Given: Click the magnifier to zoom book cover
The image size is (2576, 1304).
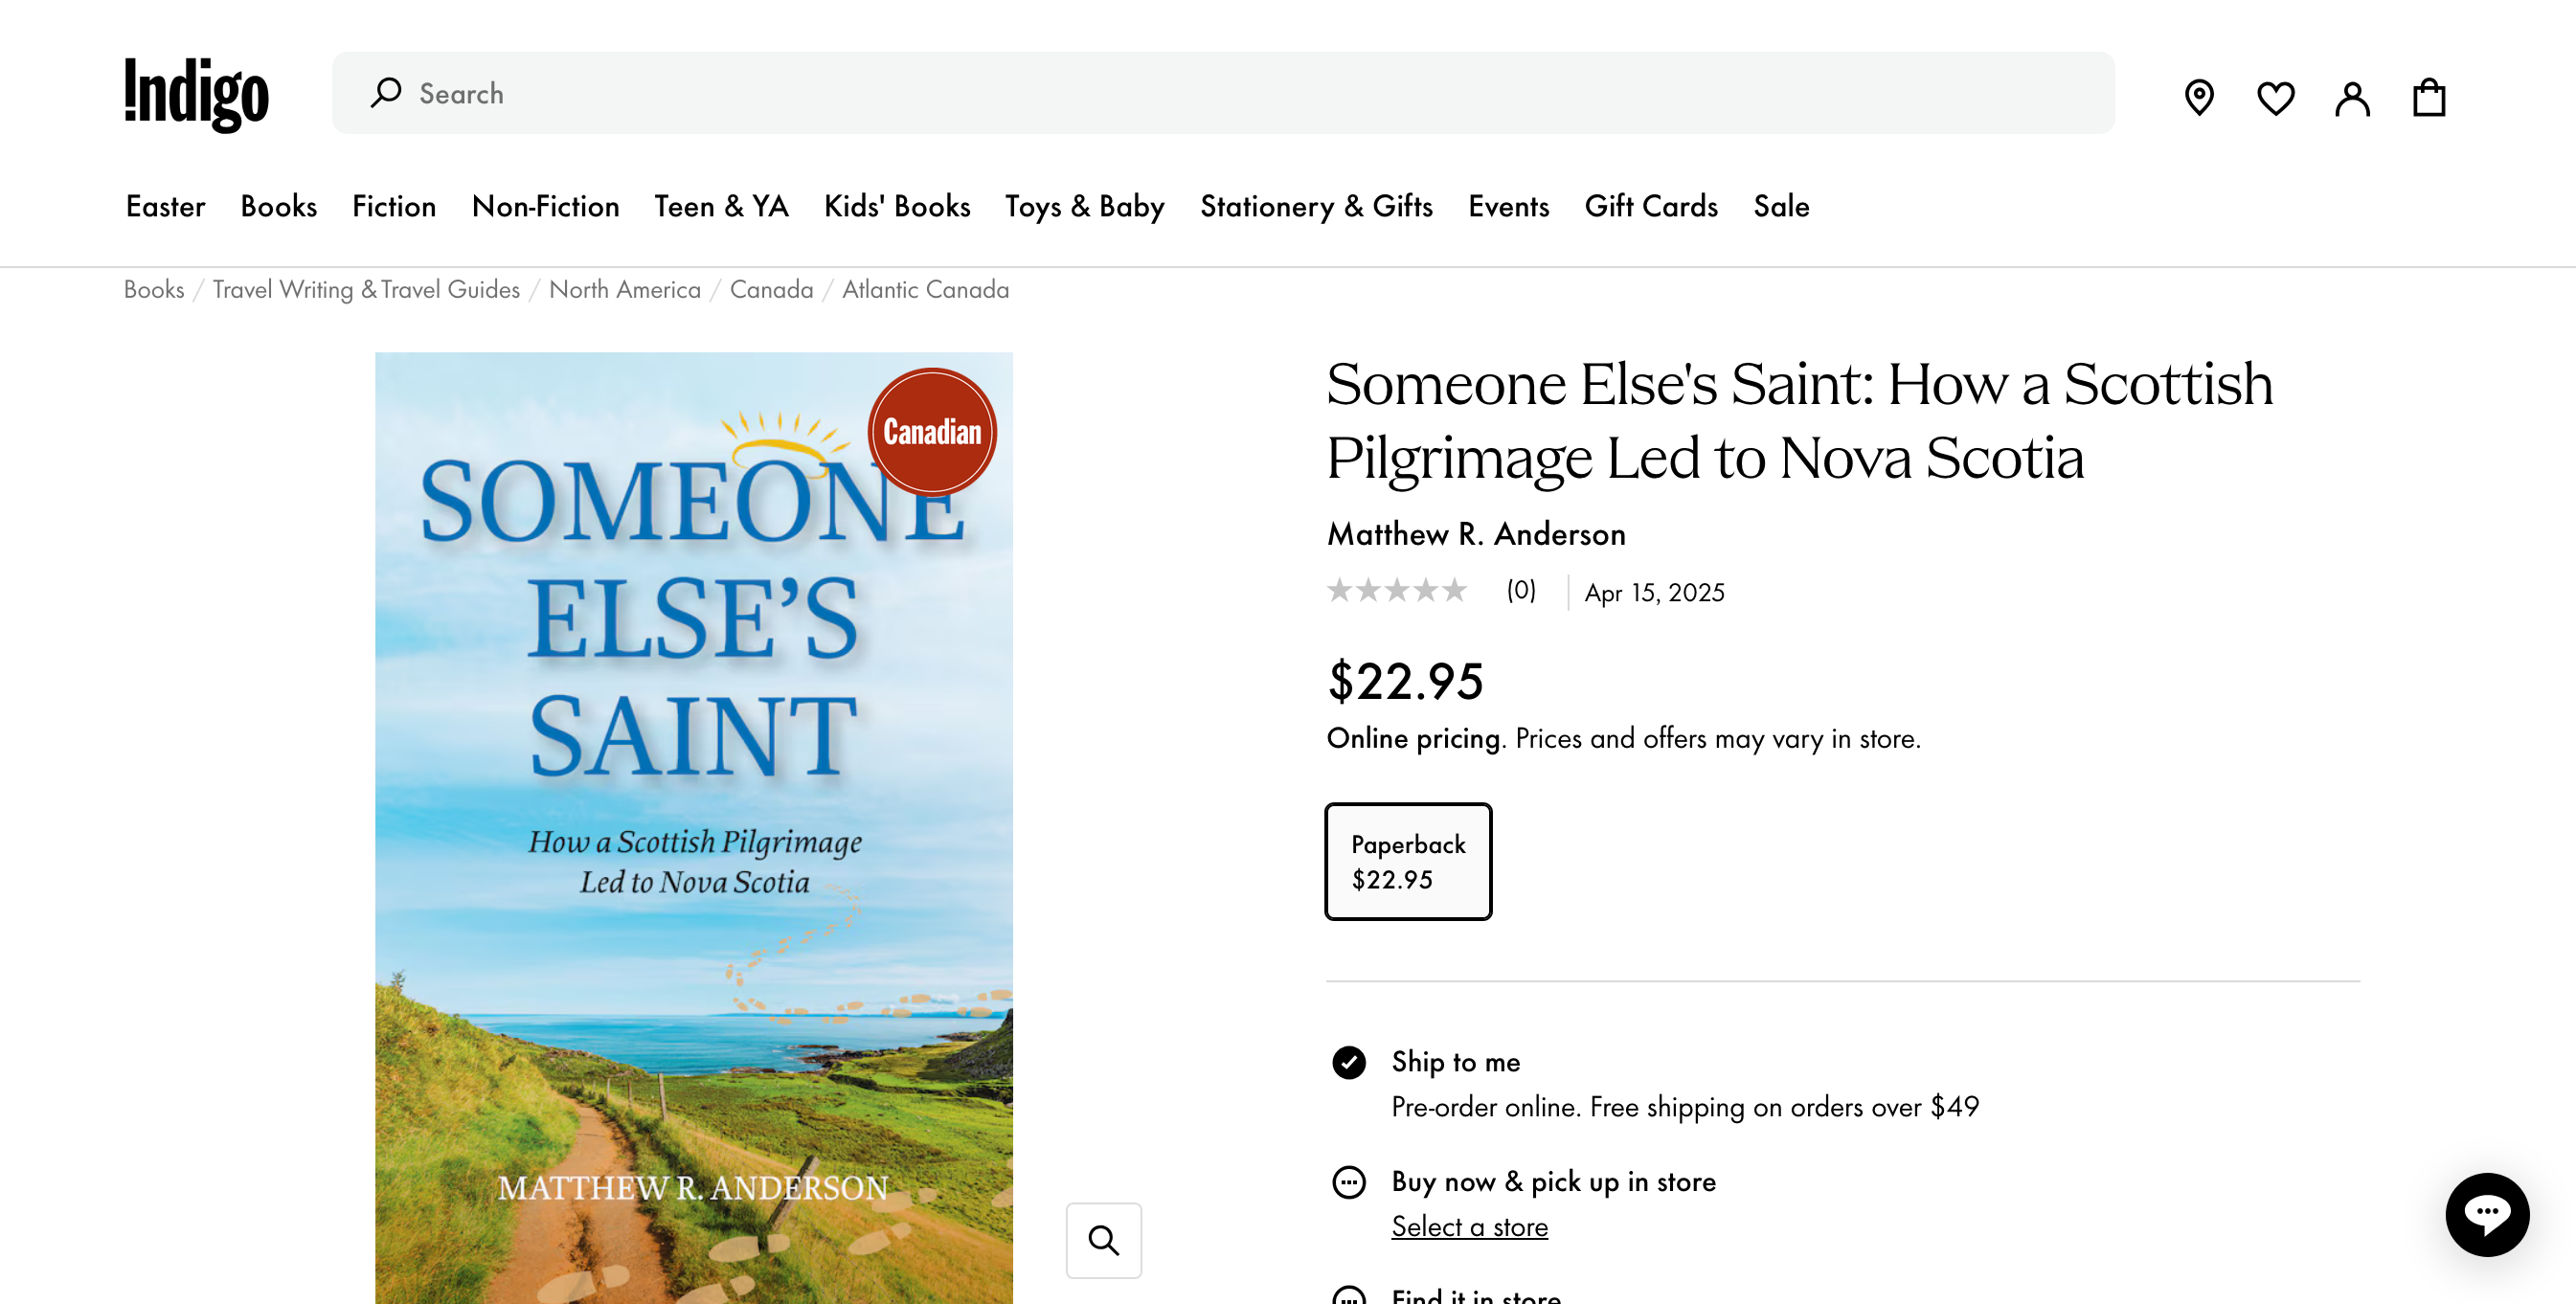Looking at the screenshot, I should (1103, 1240).
